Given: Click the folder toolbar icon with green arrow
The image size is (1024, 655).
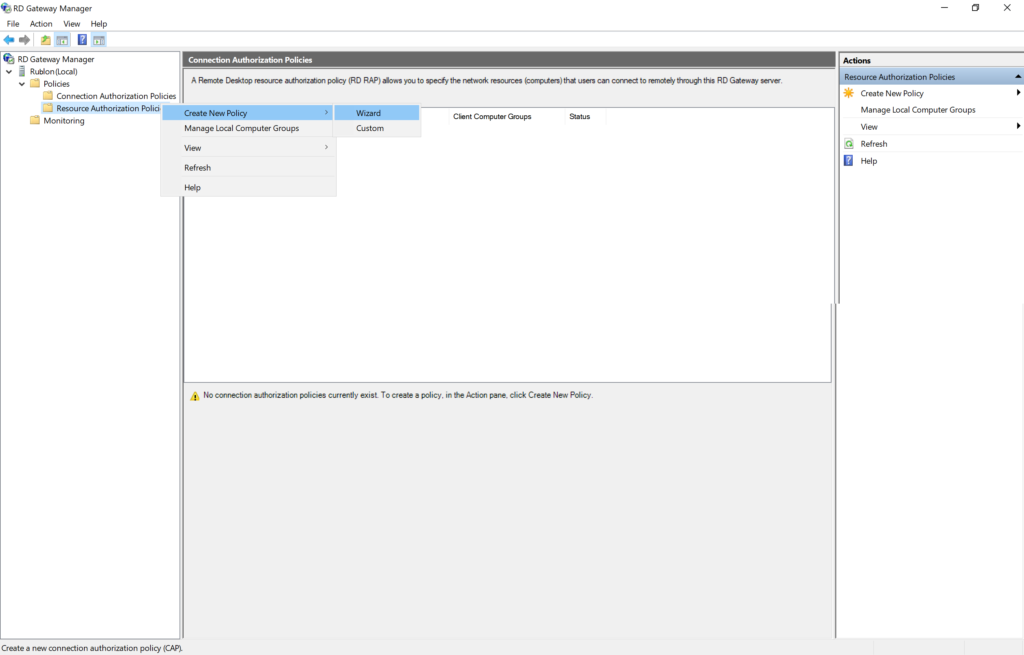Looking at the screenshot, I should (x=44, y=40).
